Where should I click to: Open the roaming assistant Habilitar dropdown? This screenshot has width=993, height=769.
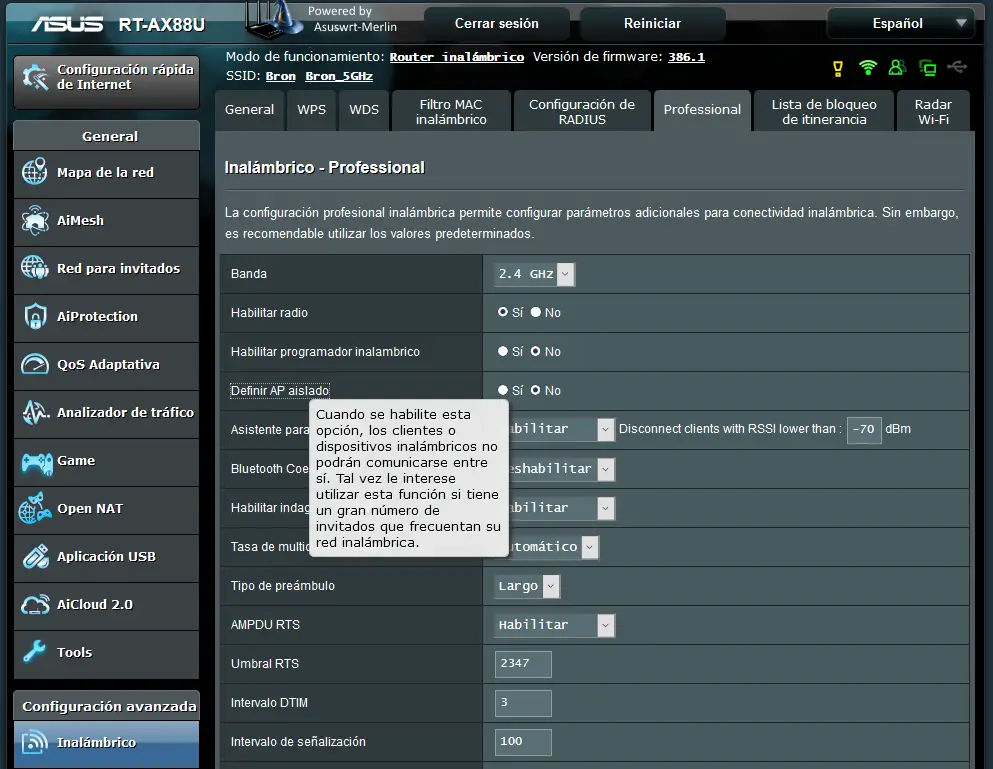[x=562, y=429]
